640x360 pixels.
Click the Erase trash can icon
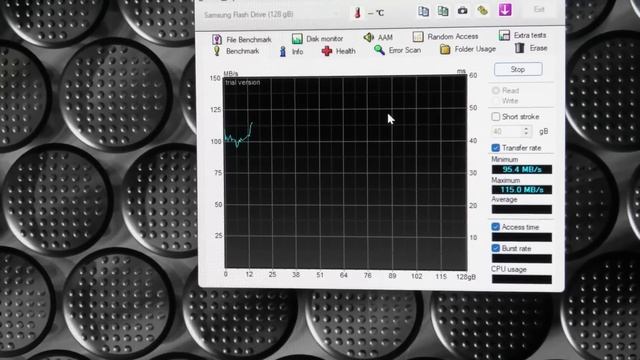[x=519, y=48]
